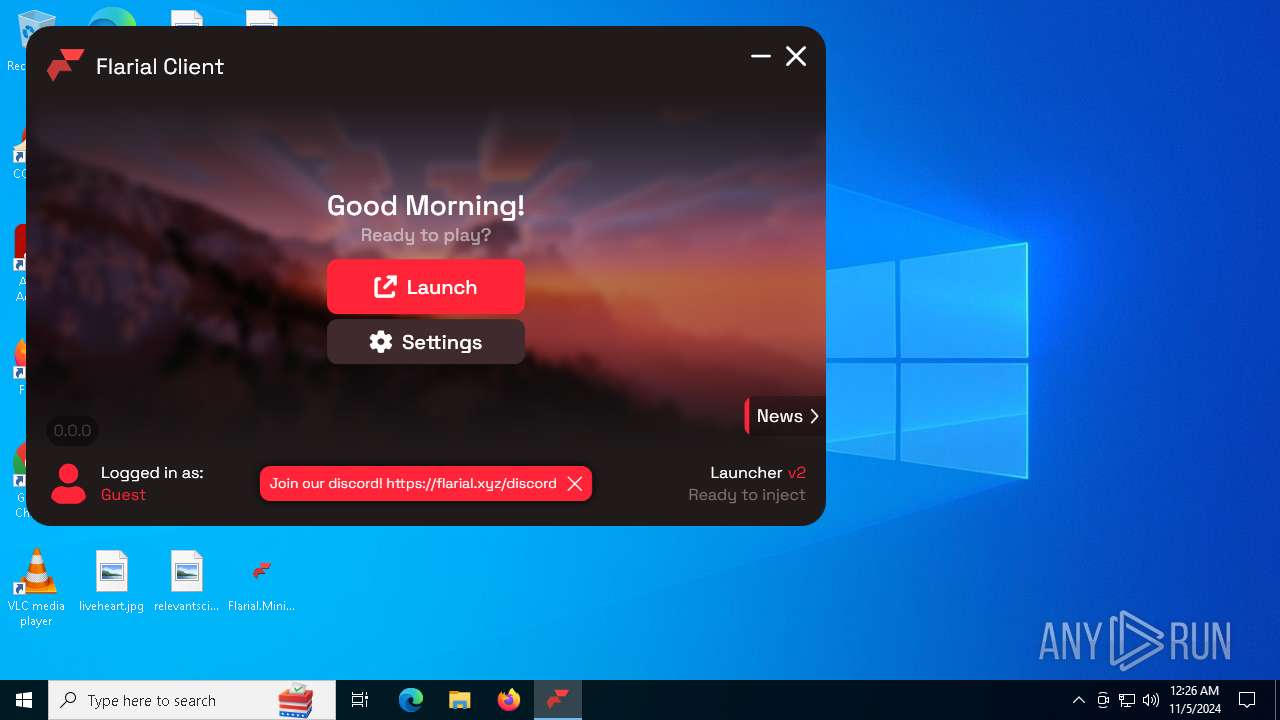Close the Flarial Client window
This screenshot has height=720, width=1280.
[796, 56]
